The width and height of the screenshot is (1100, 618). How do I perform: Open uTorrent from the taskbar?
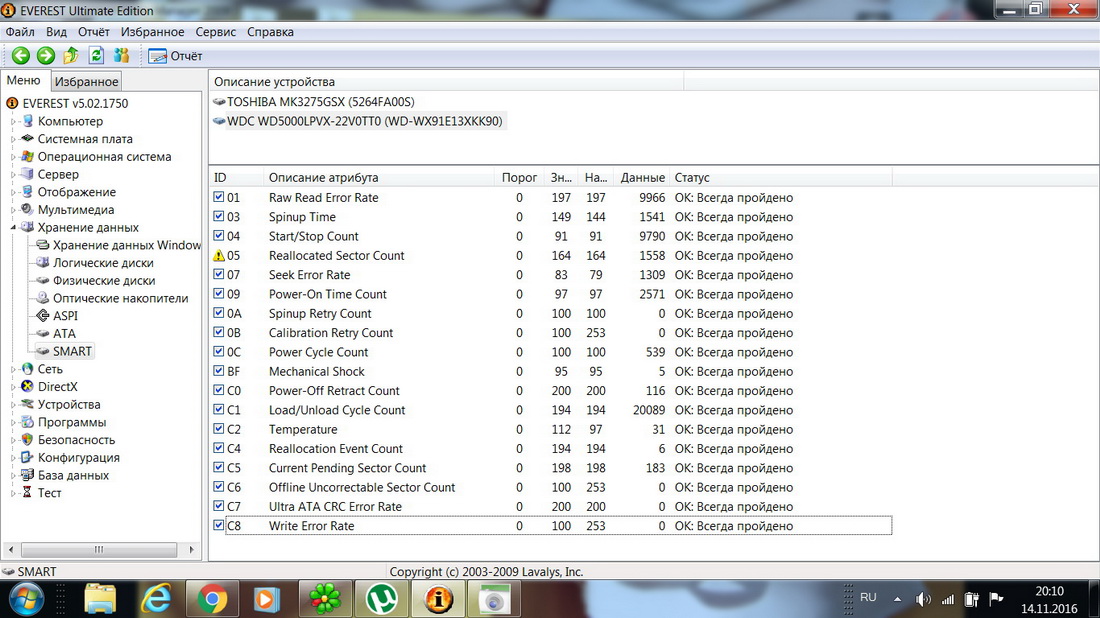pos(381,598)
